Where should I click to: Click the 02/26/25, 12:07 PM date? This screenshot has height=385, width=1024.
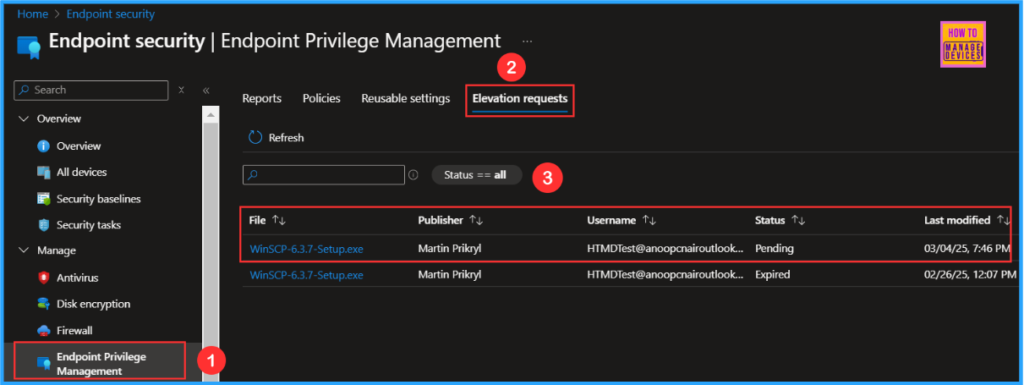(970, 275)
